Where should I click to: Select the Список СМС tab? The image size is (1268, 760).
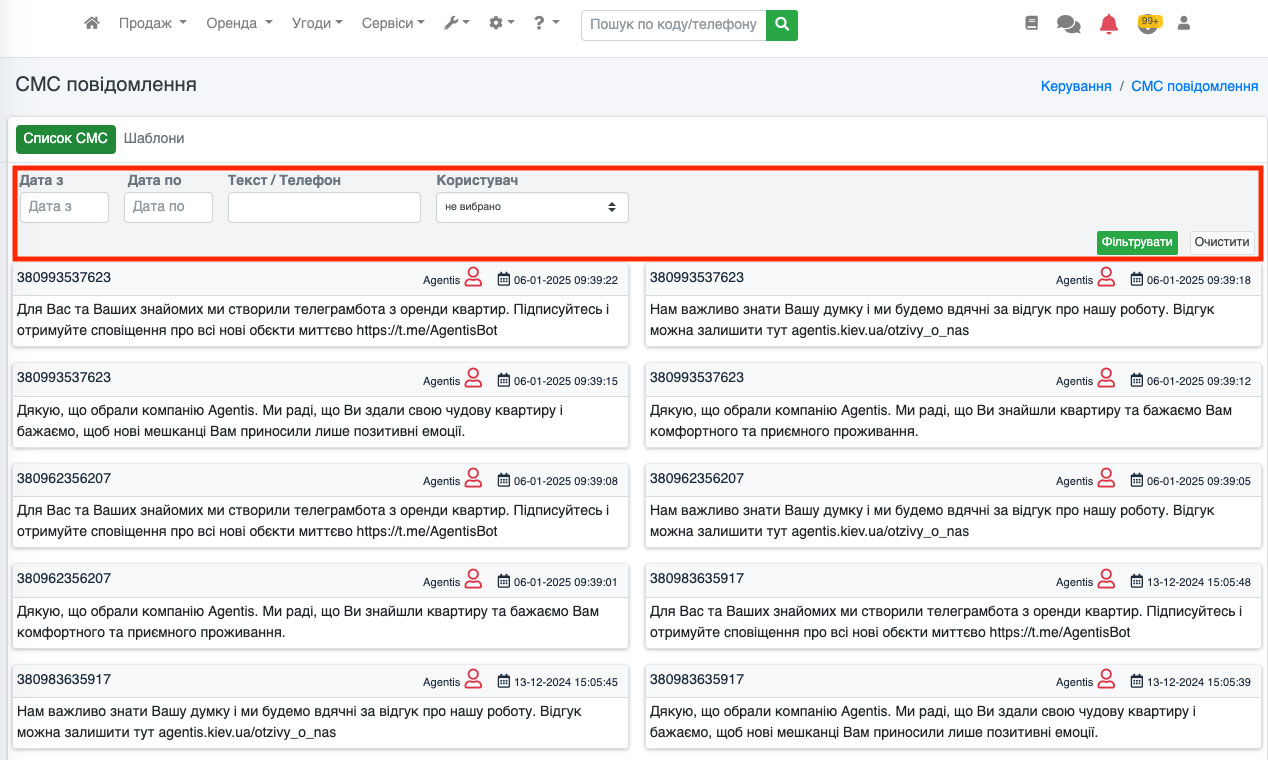point(65,139)
